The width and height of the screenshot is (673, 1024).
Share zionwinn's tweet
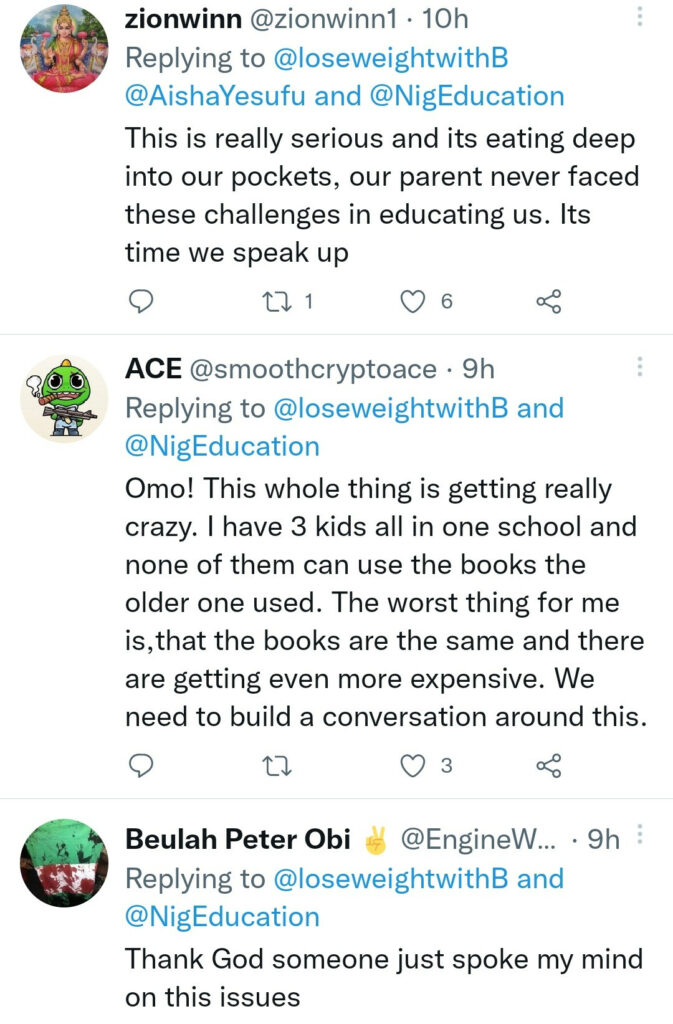(549, 301)
